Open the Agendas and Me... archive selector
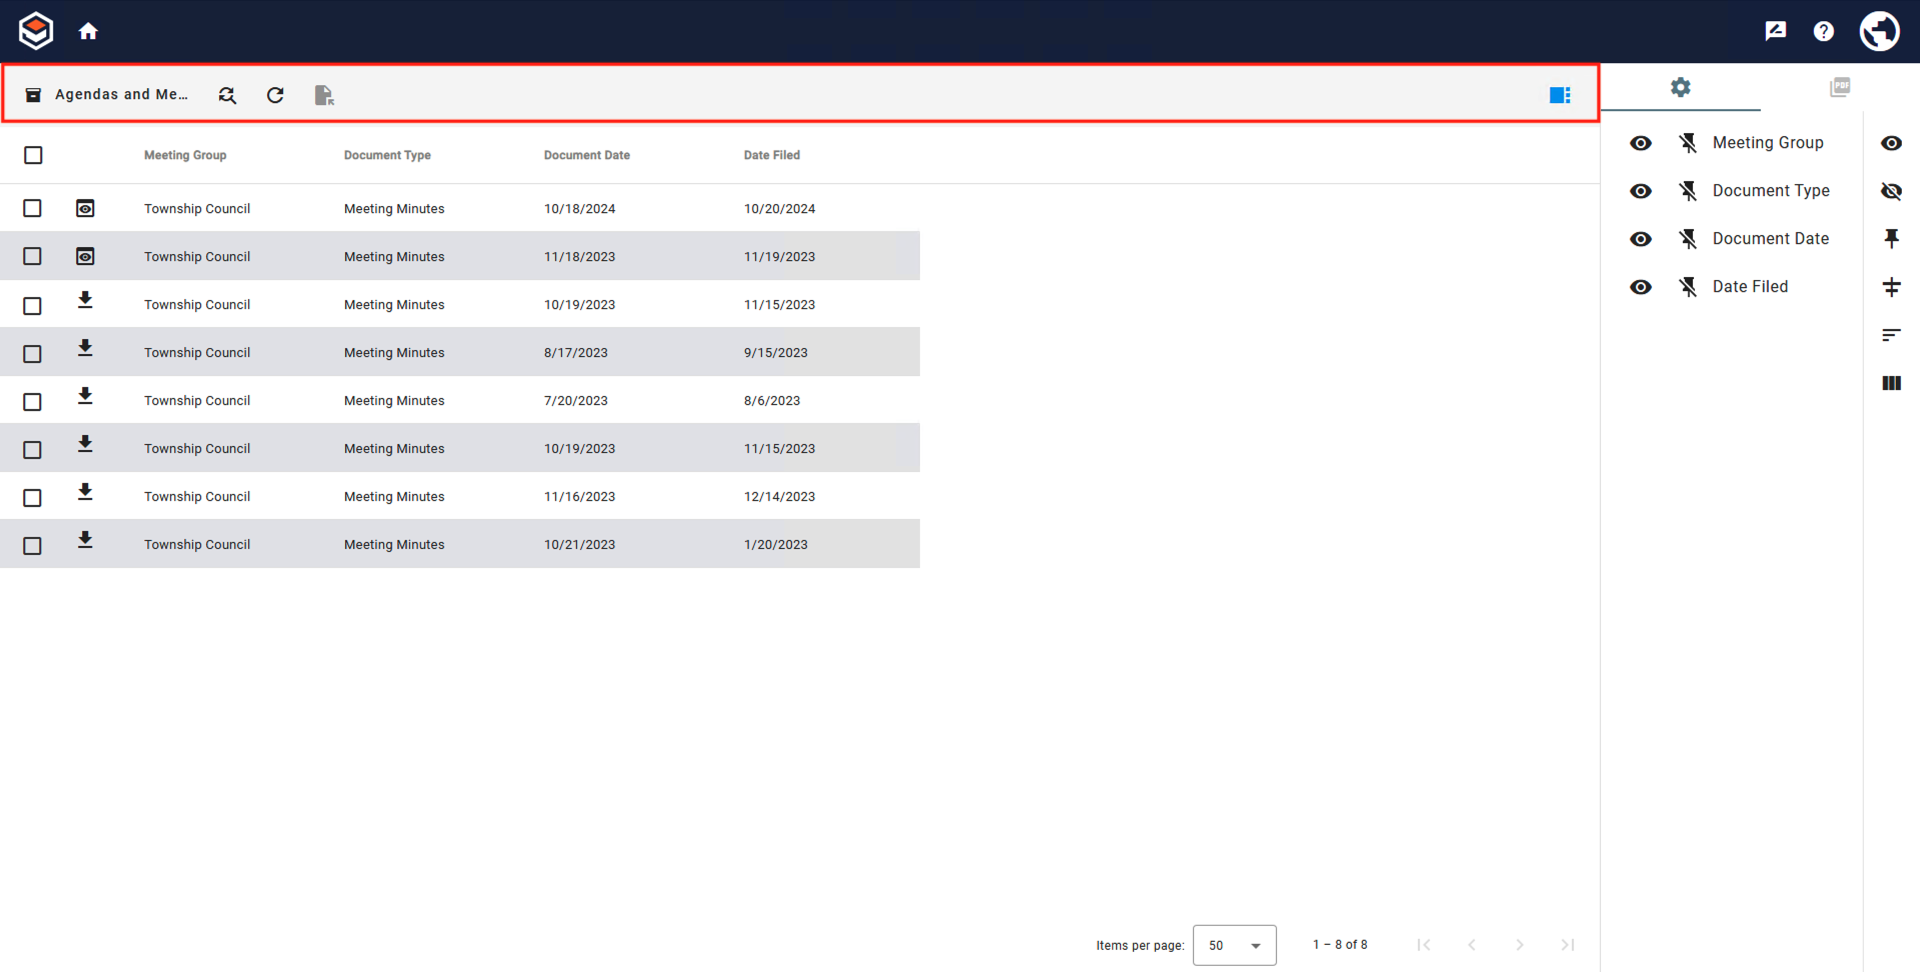The height and width of the screenshot is (972, 1920). coord(108,95)
